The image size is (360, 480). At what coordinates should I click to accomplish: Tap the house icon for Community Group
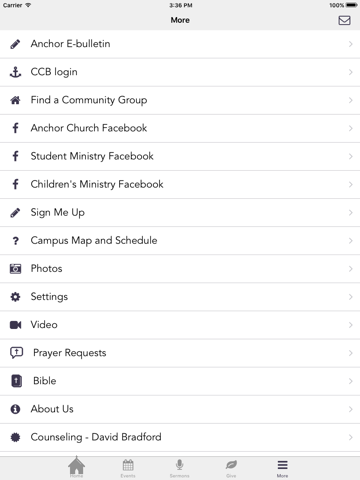pos(15,100)
